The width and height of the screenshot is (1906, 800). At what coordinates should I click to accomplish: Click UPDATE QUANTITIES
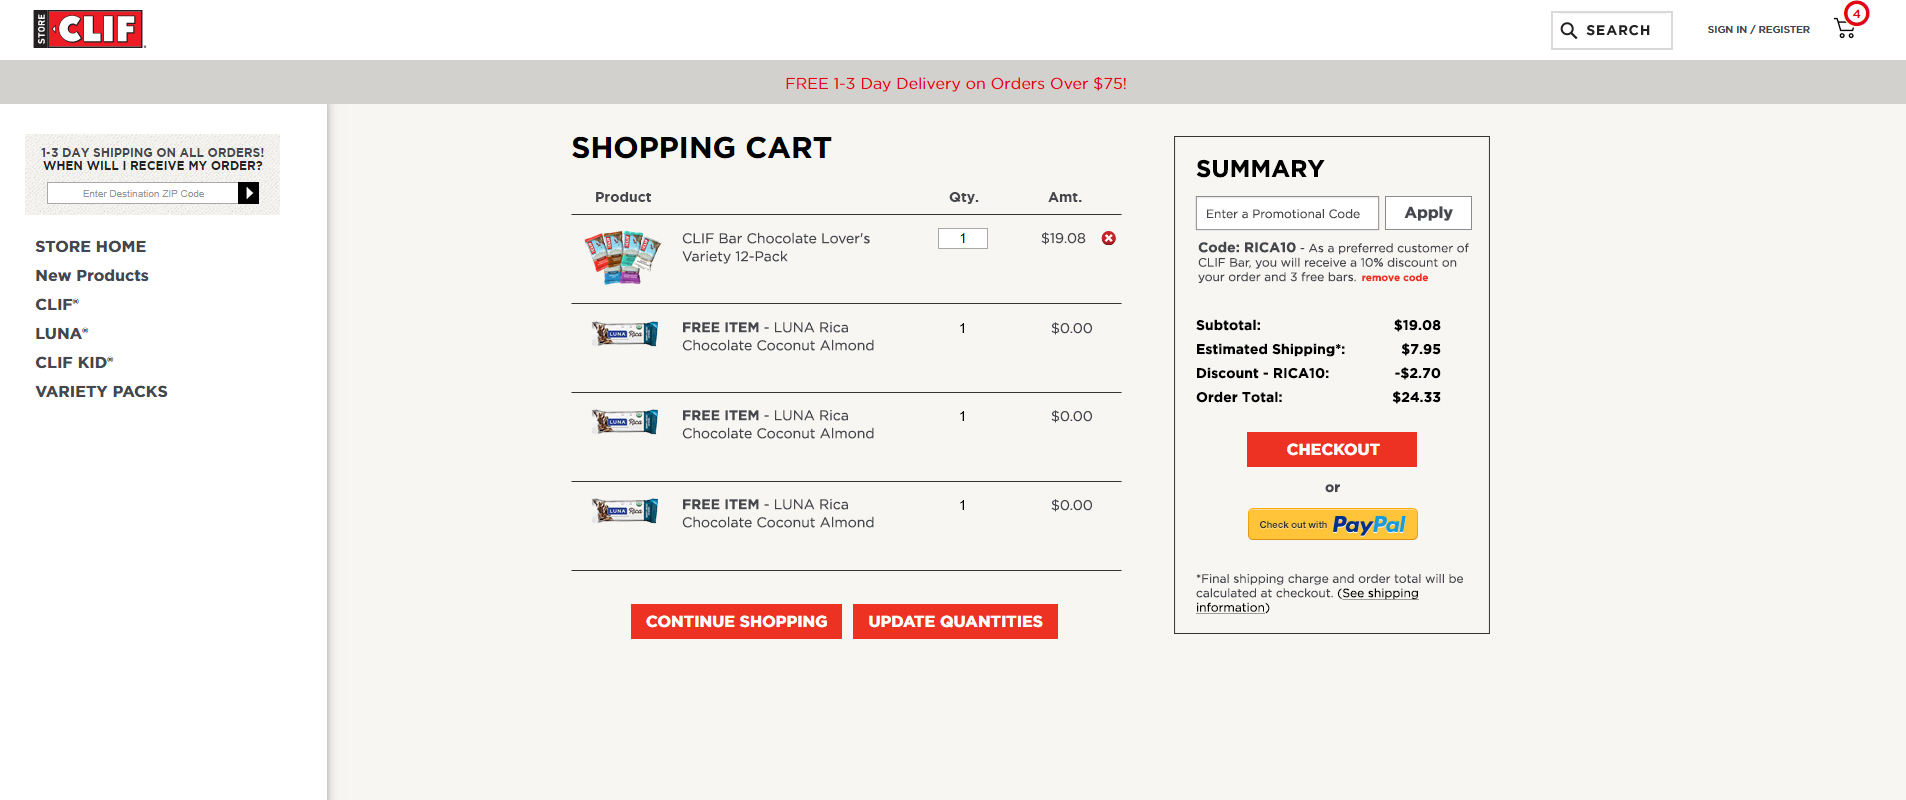tap(955, 621)
